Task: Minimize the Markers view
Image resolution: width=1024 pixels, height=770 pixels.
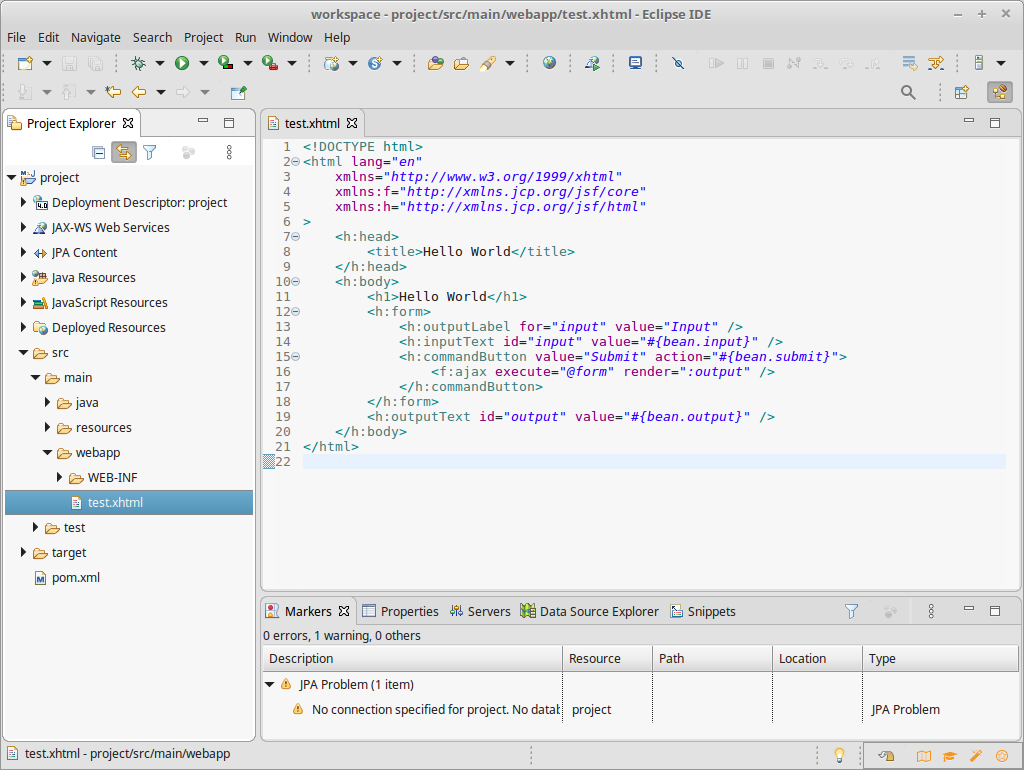Action: point(968,609)
